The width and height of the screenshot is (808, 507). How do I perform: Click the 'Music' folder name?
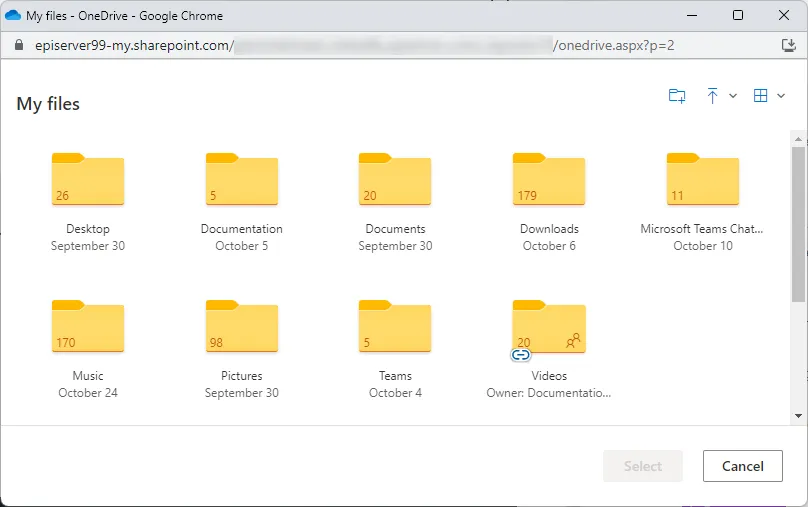88,376
